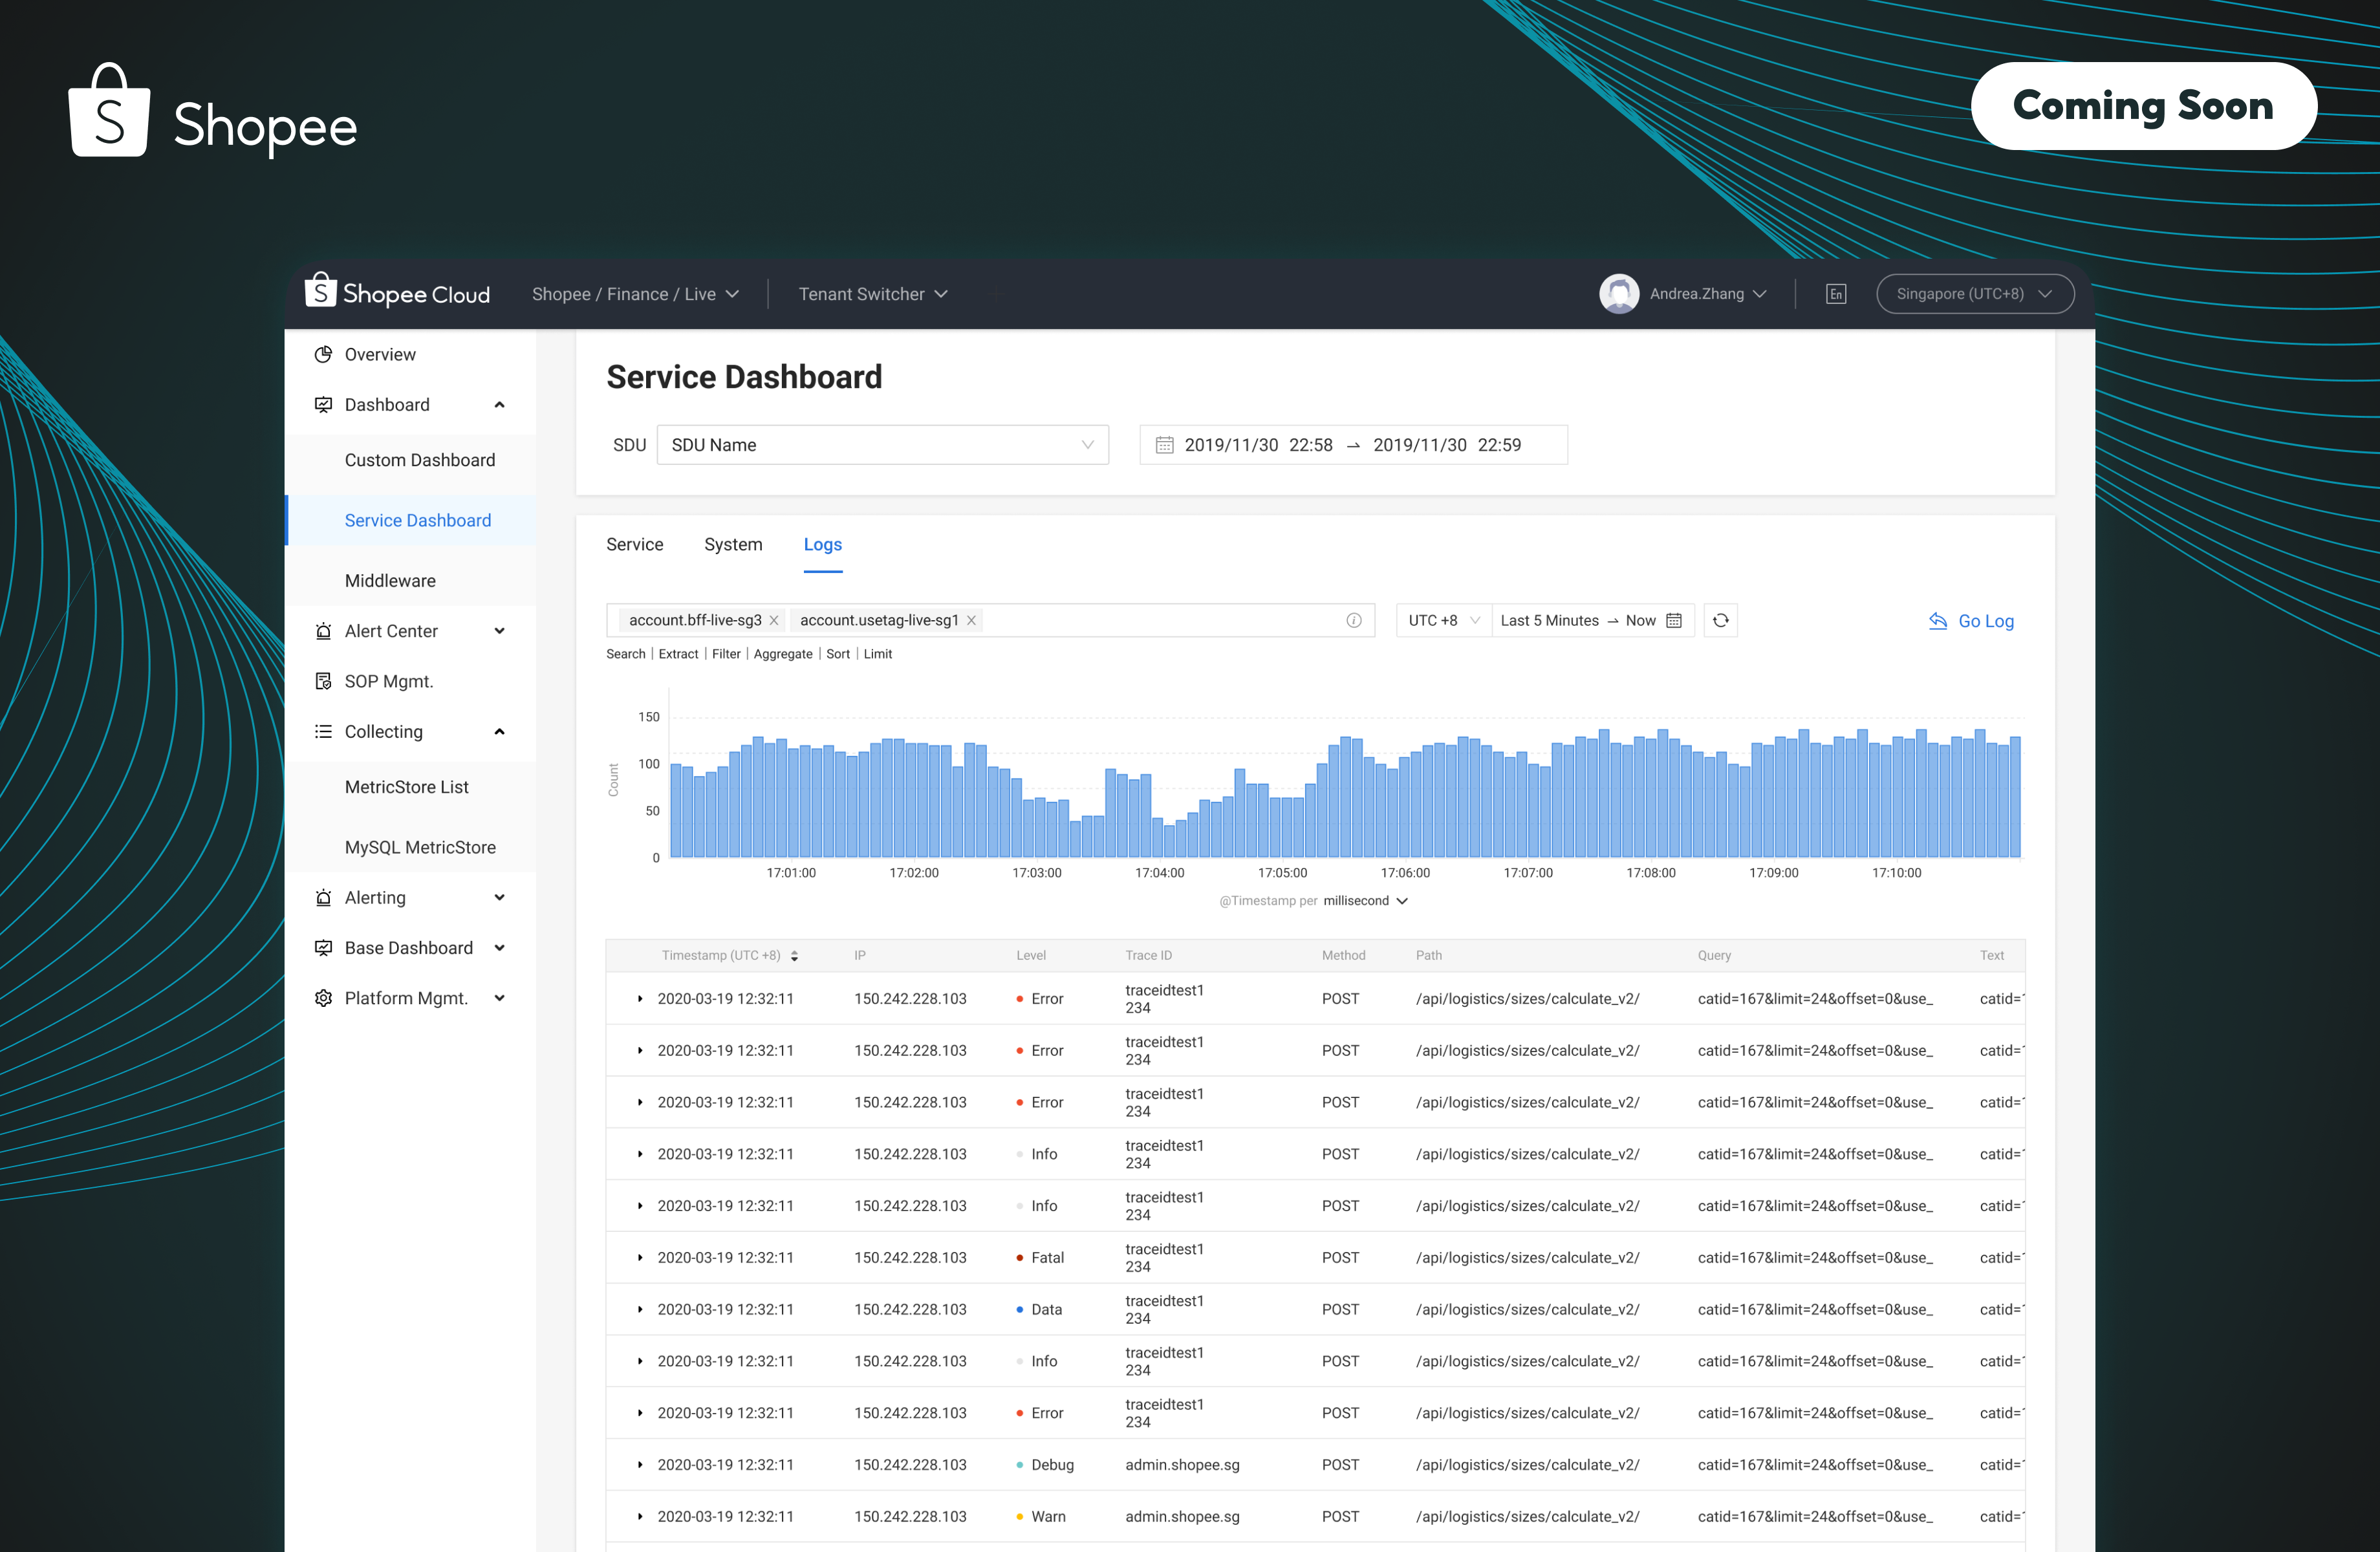Click the Platform Mgmt. gear icon
The image size is (2380, 1552).
point(323,998)
